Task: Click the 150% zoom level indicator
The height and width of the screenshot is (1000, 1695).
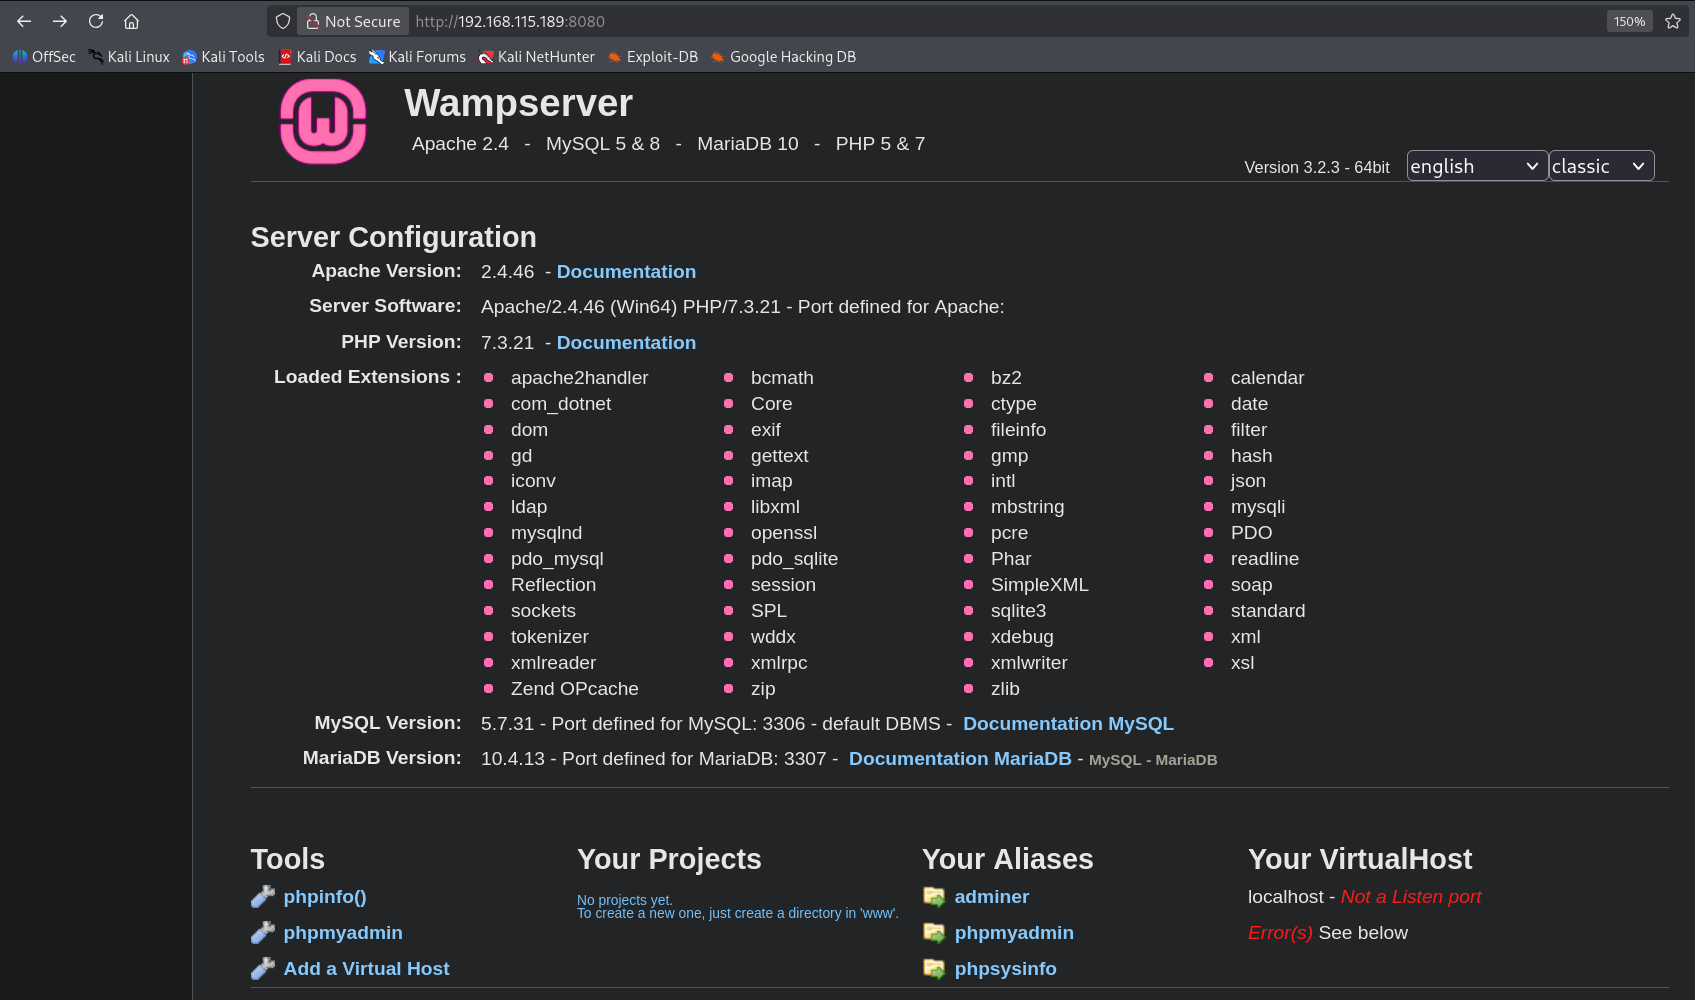Action: [1629, 21]
